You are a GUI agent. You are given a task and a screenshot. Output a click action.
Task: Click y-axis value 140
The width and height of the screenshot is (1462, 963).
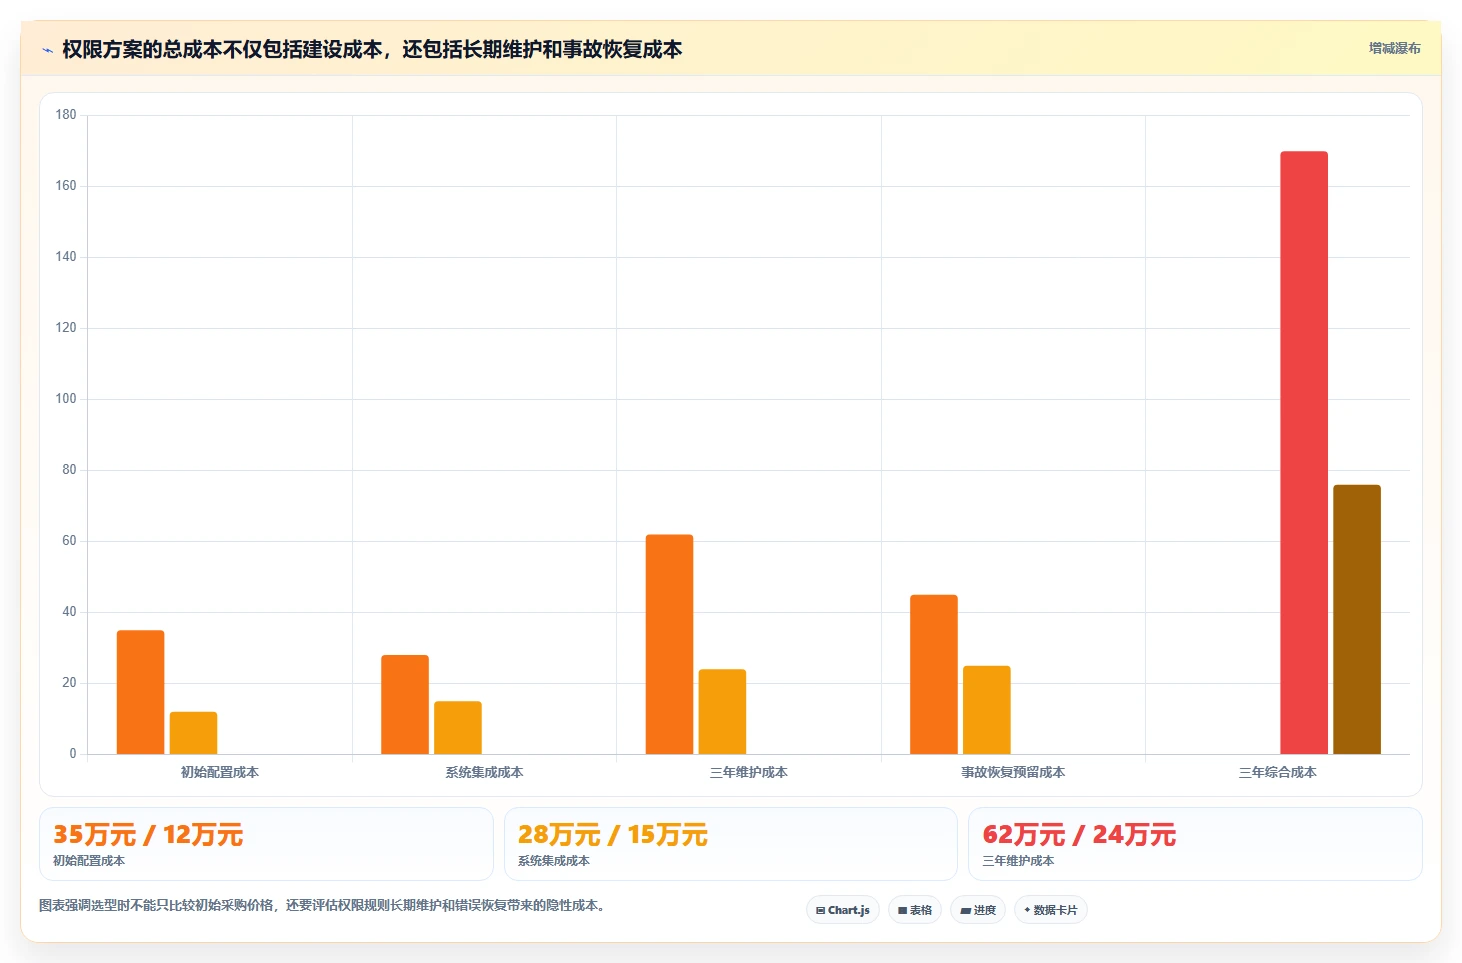[x=66, y=257]
